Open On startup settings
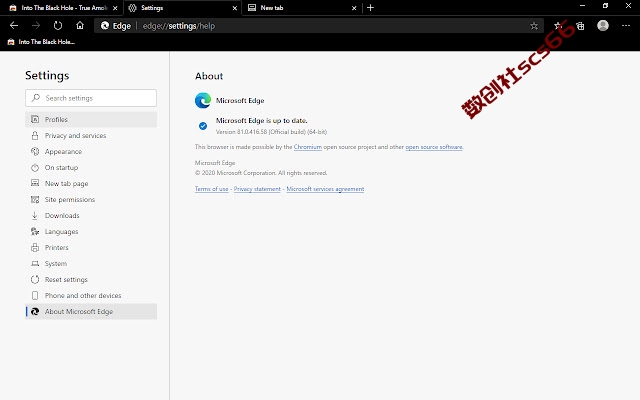Viewport: 640px width, 400px height. point(91,167)
